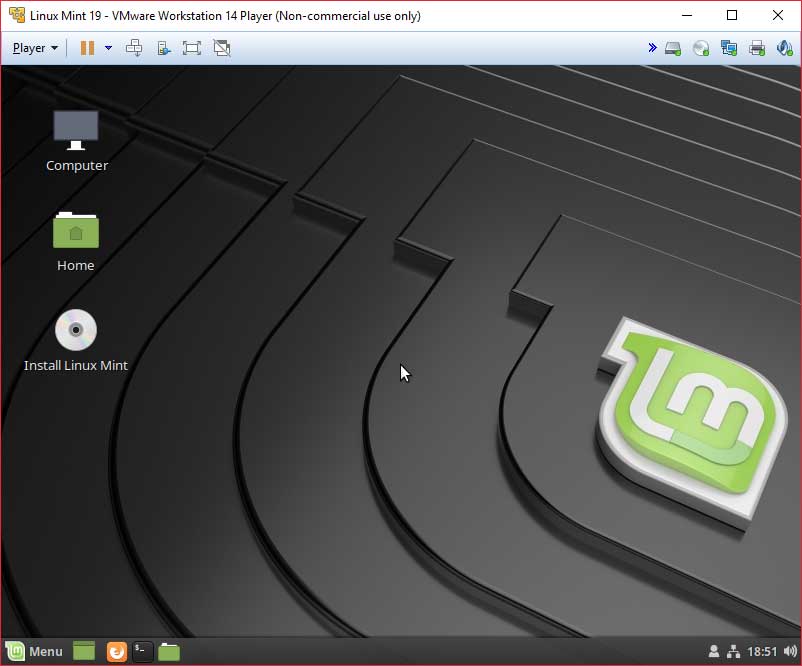Click the network adapter device icon
Viewport: 802px width, 666px height.
point(729,49)
